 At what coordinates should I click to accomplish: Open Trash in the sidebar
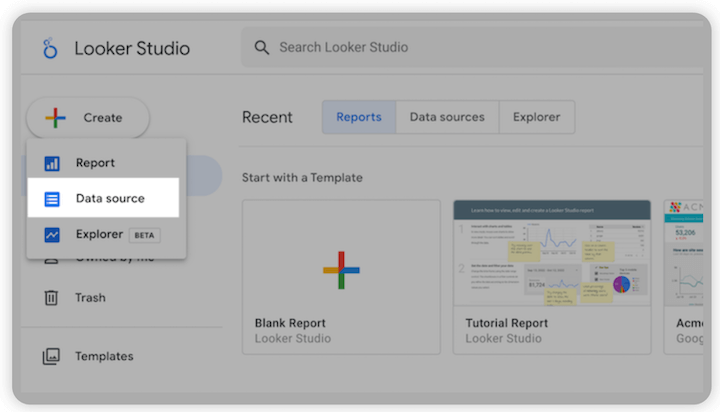coord(89,298)
